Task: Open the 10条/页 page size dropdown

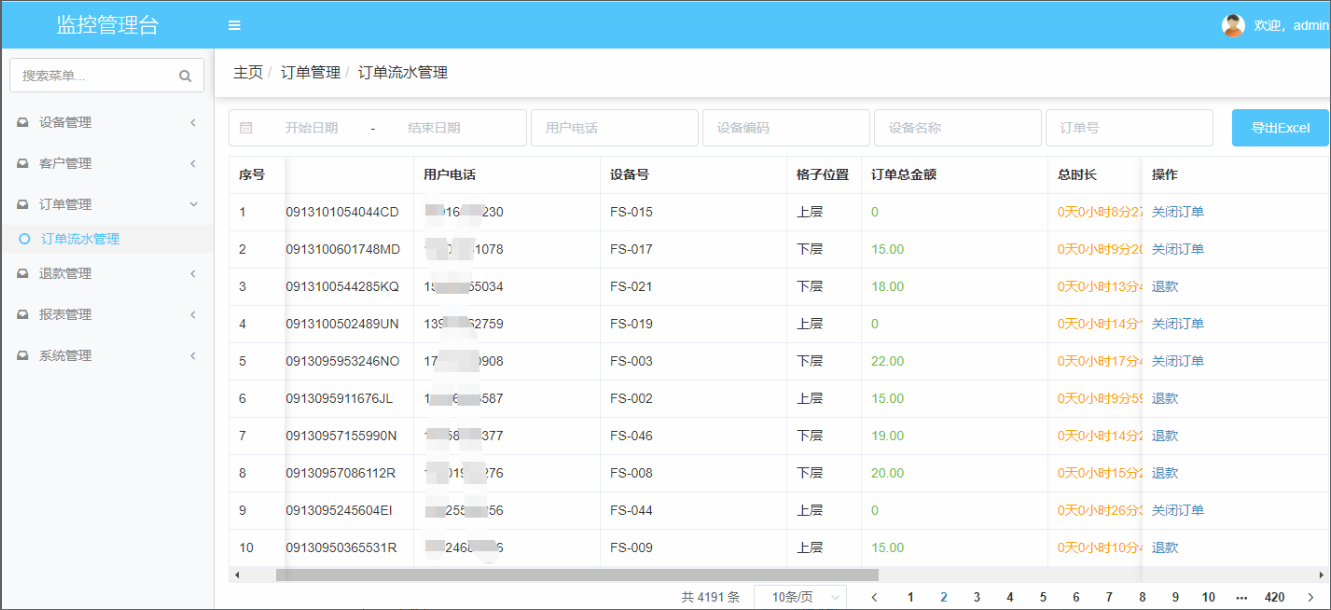Action: [x=800, y=597]
